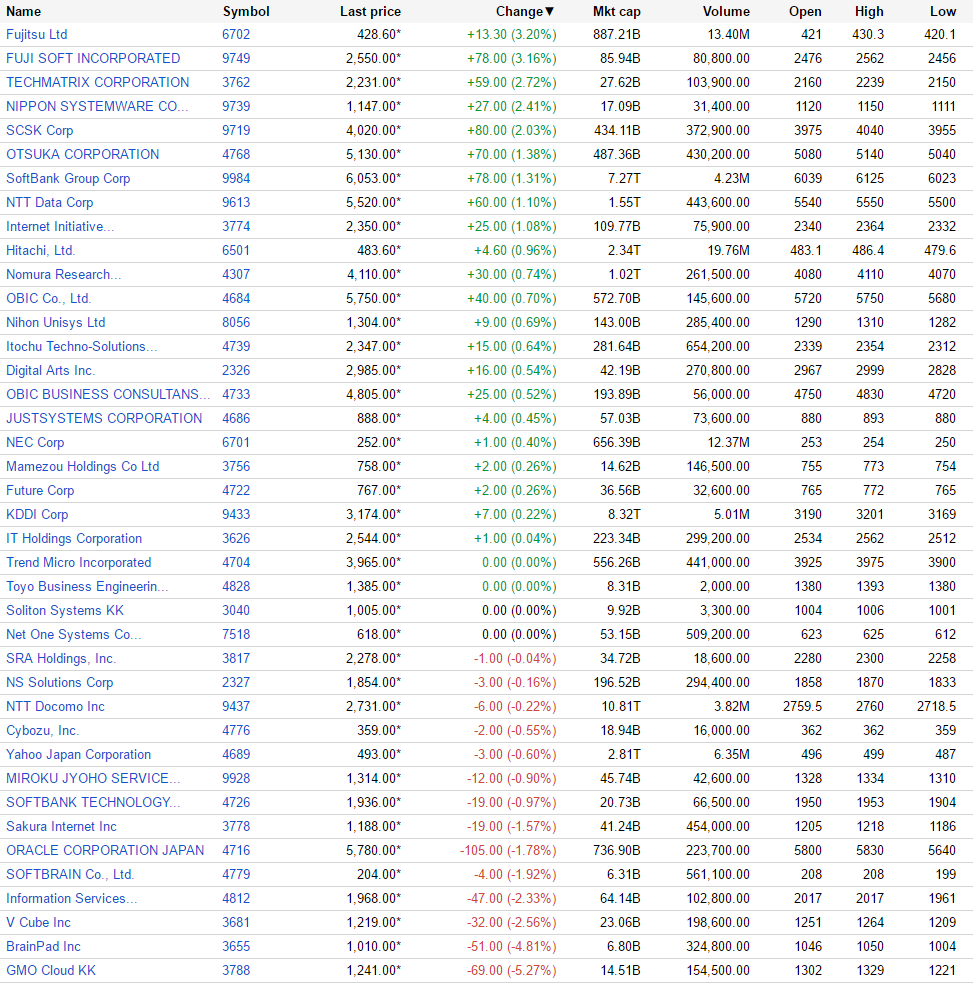
Task: Select Yahoo Japan Corporation link
Action: point(79,754)
